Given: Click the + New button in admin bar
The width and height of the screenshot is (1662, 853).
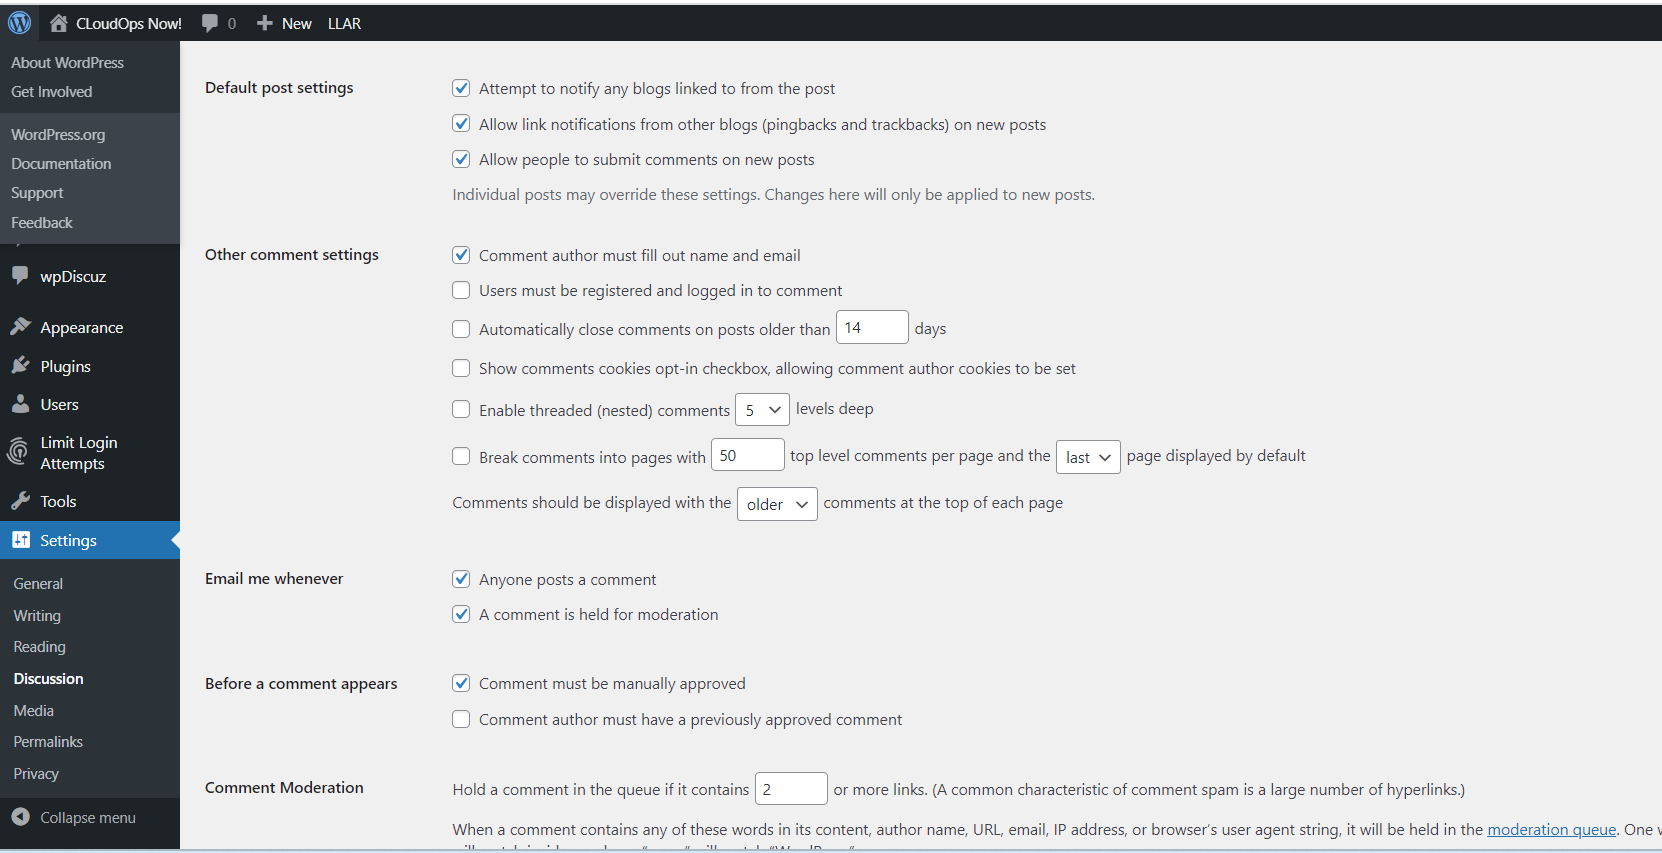Looking at the screenshot, I should [283, 22].
